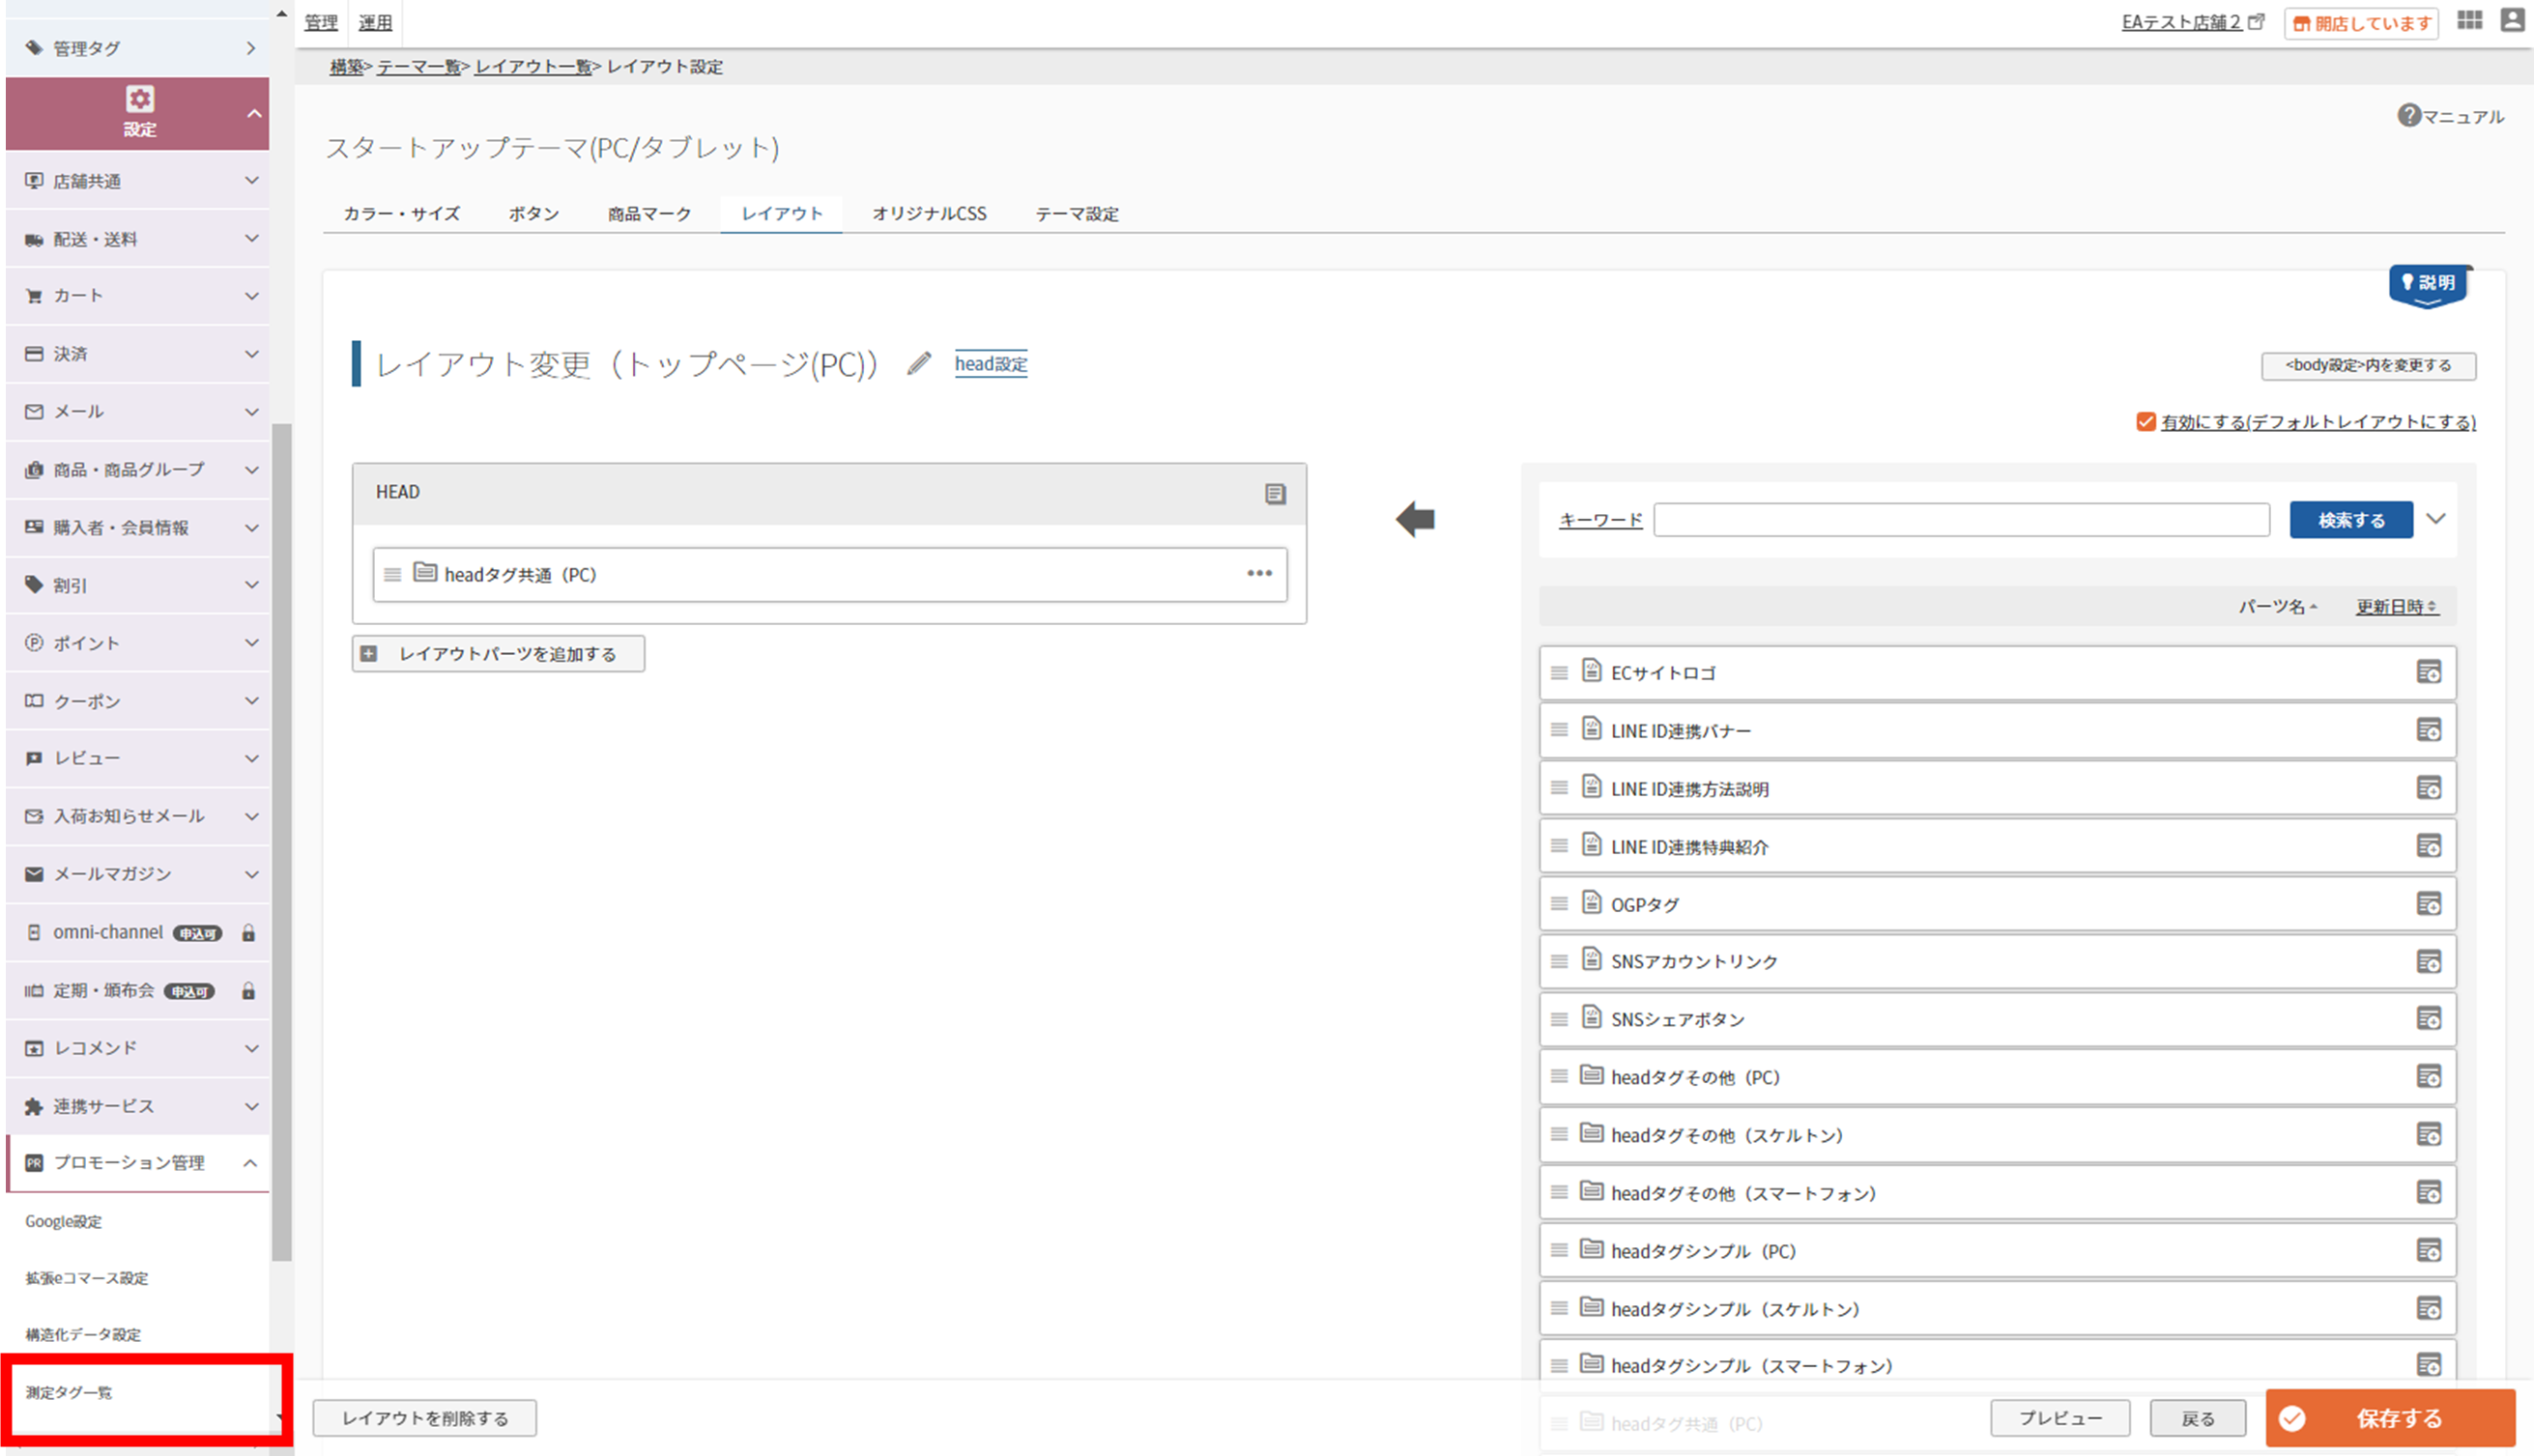Click the add icon for LINE ID連携方法説明

pos(2428,788)
